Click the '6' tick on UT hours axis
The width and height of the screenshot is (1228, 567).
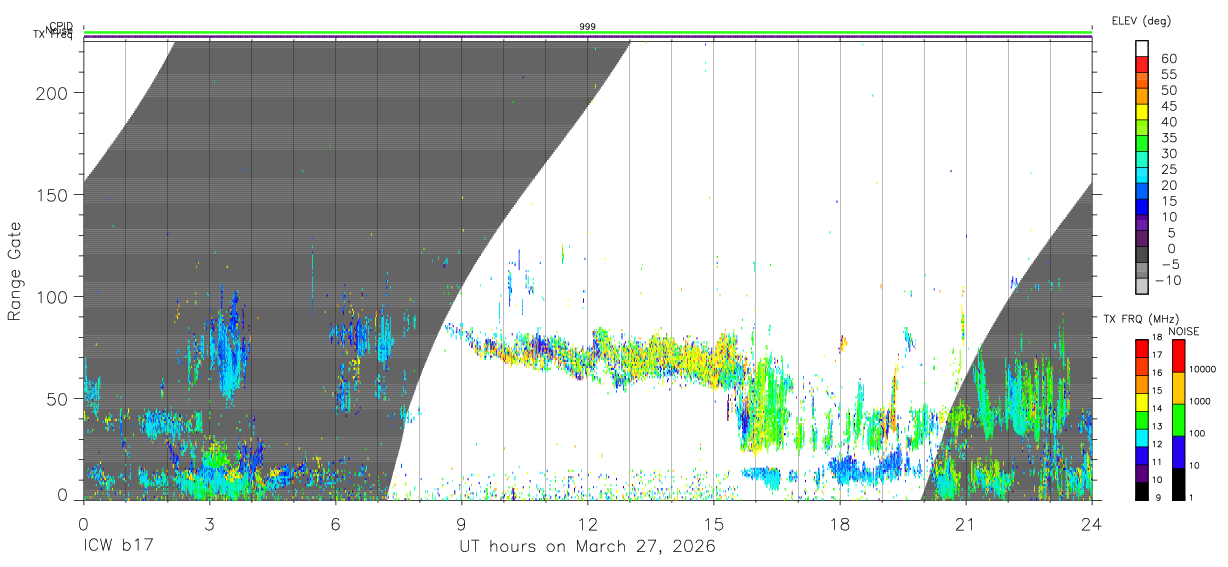(x=335, y=522)
